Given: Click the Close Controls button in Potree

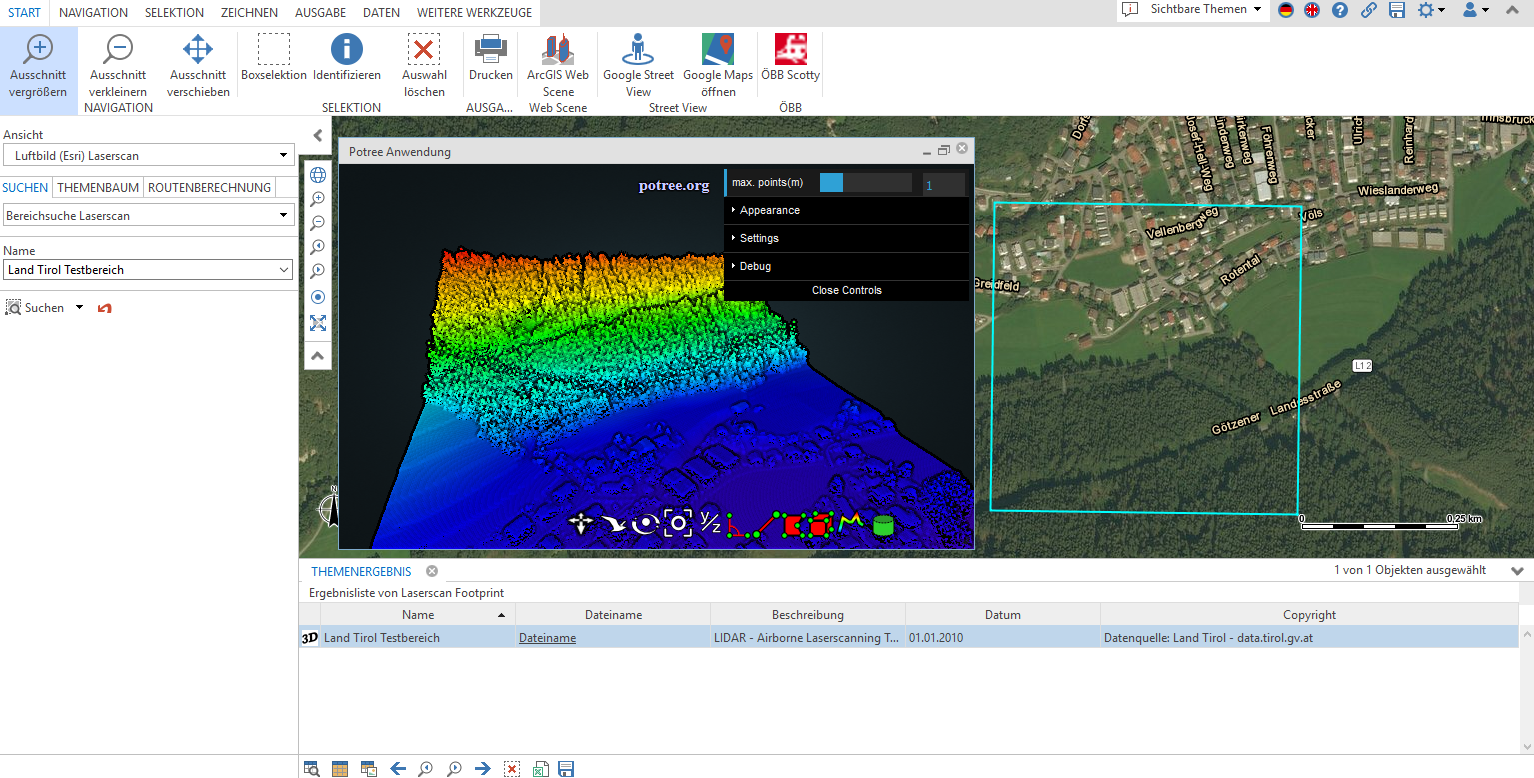Looking at the screenshot, I should tap(846, 290).
